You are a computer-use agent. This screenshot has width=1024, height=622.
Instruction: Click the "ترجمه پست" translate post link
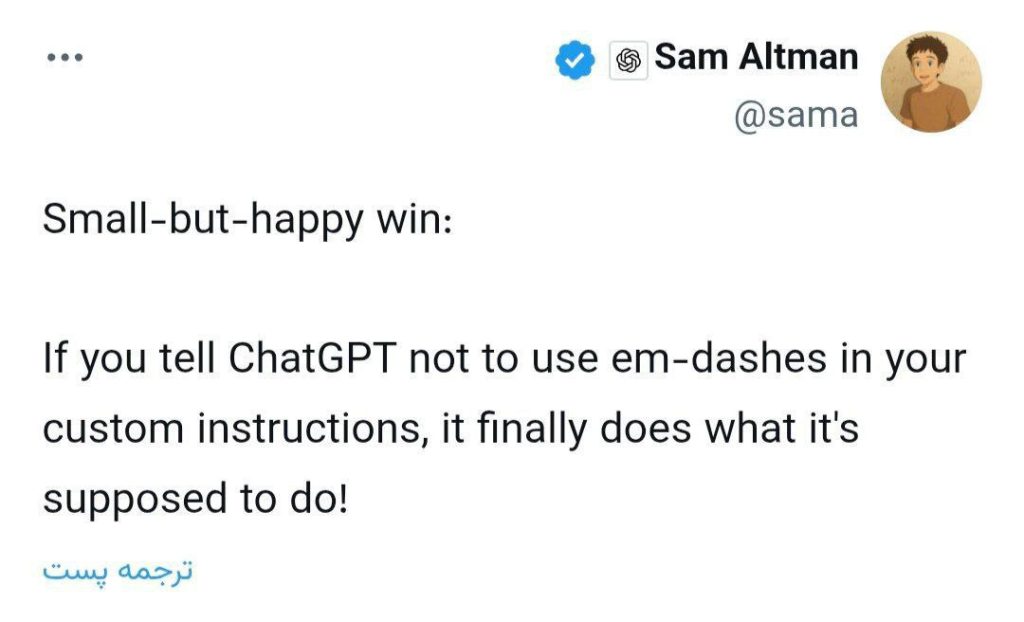(117, 571)
